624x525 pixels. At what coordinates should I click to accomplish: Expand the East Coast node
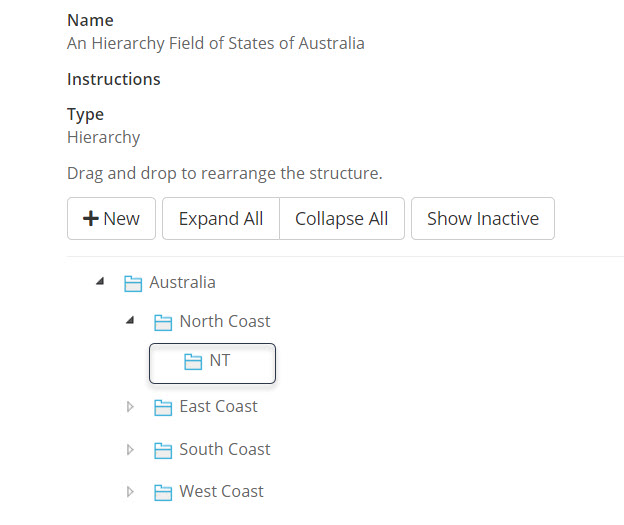pos(130,407)
